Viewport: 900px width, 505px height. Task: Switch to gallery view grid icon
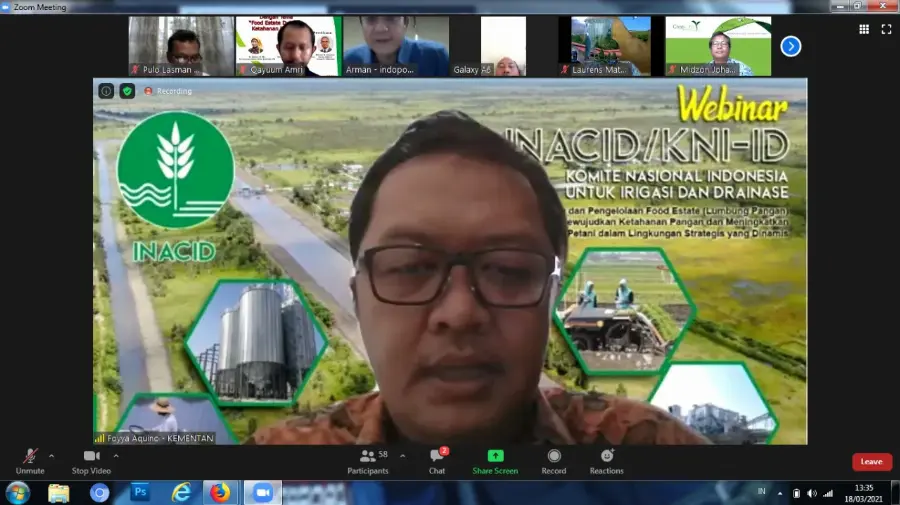(x=864, y=29)
